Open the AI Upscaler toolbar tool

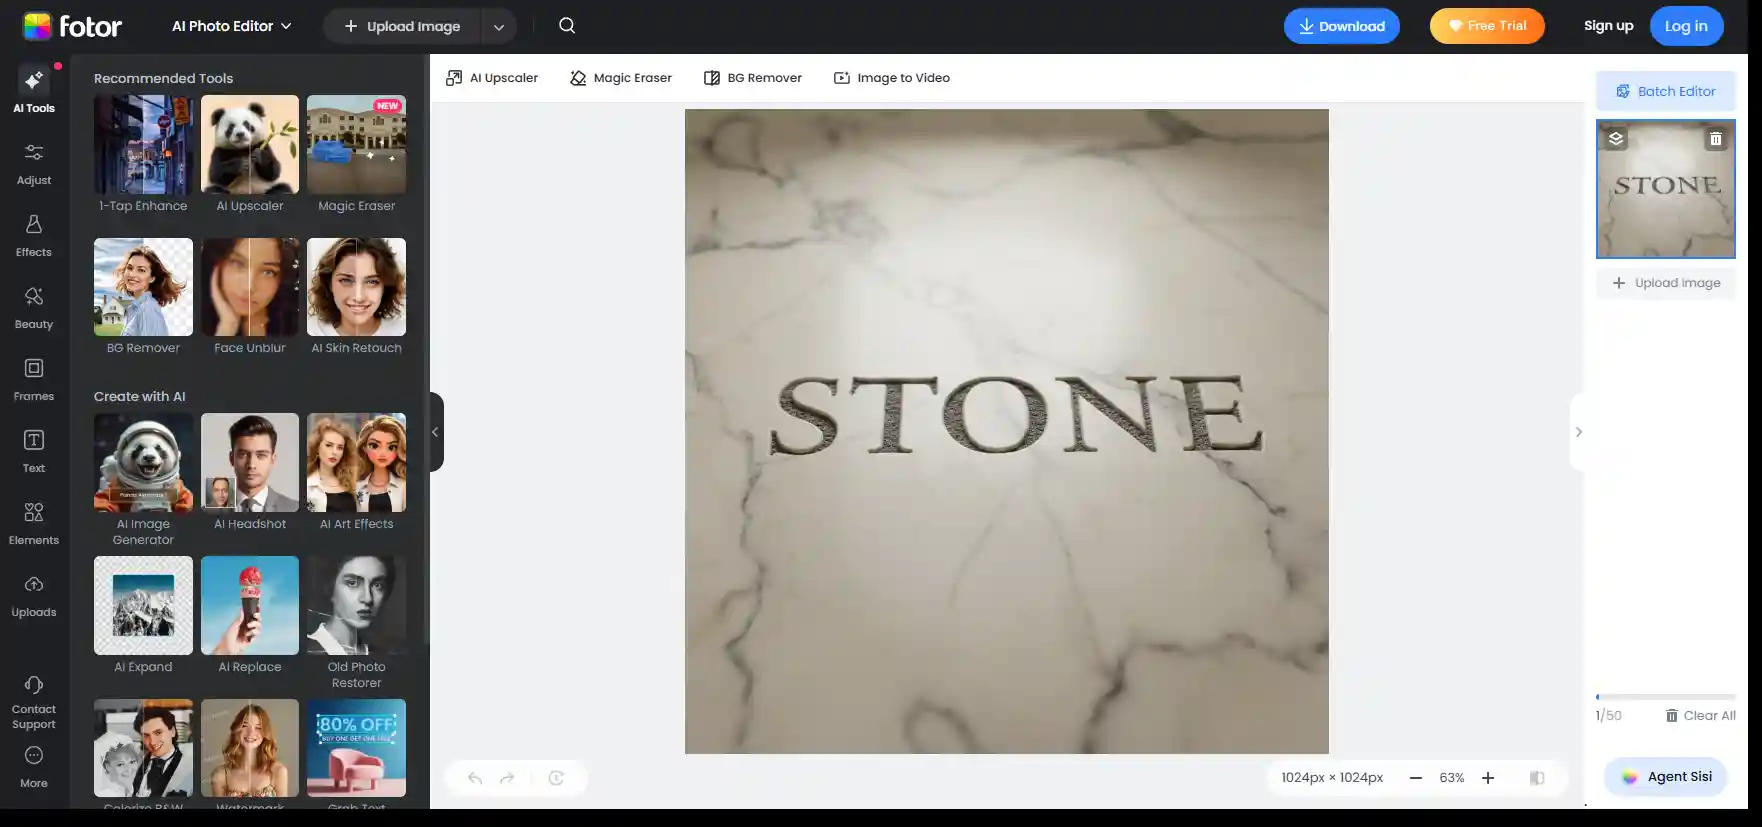pyautogui.click(x=492, y=78)
